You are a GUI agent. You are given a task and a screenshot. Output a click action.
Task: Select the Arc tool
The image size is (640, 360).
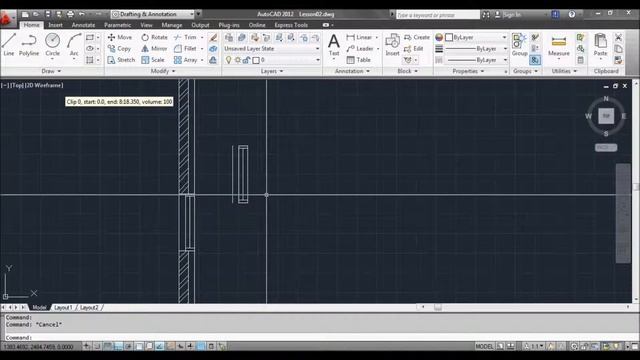coord(74,46)
